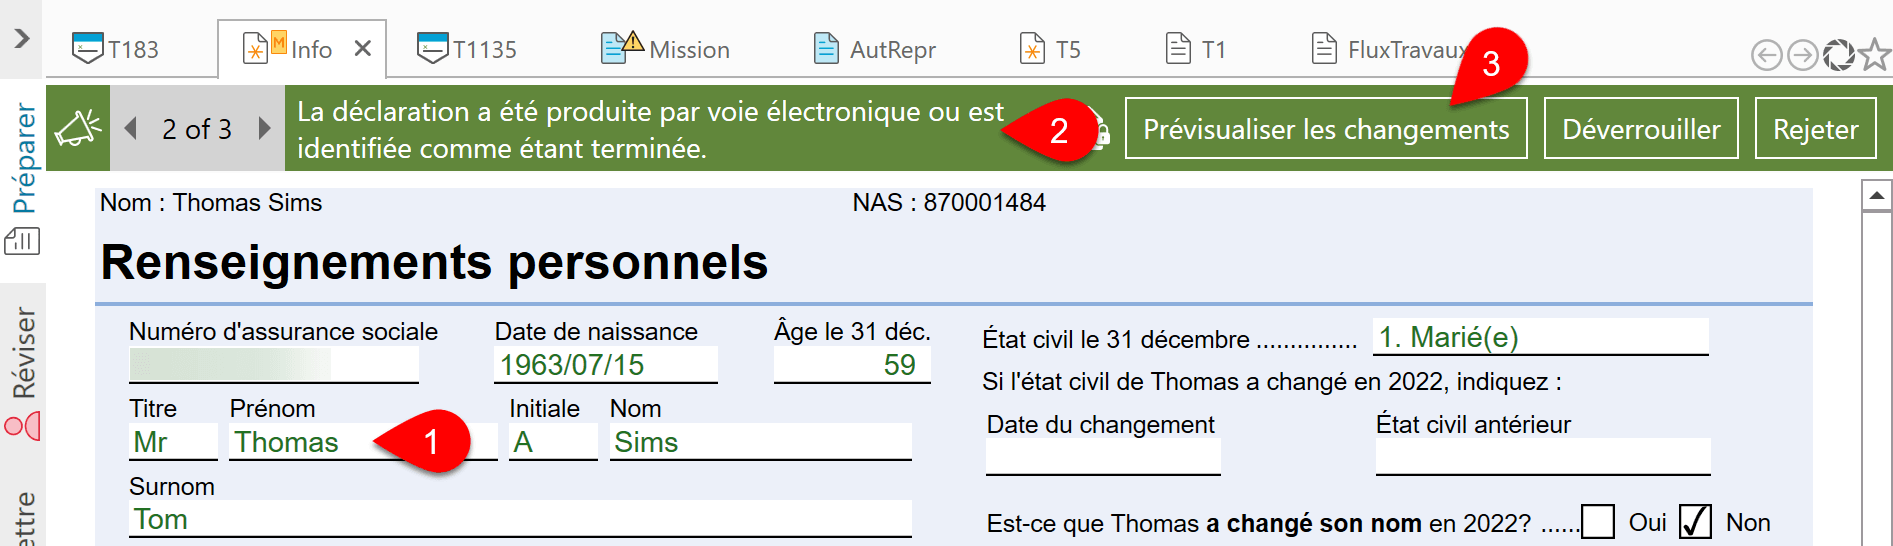Click the Prénom field showing Thomas
This screenshot has width=1893, height=546.
point(364,442)
